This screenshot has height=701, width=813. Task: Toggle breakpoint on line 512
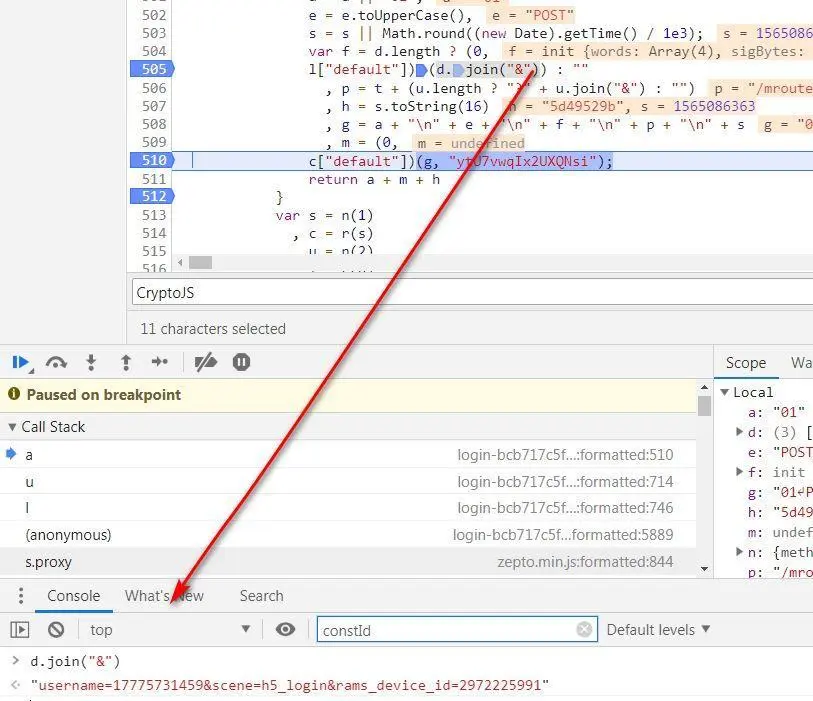coord(152,197)
